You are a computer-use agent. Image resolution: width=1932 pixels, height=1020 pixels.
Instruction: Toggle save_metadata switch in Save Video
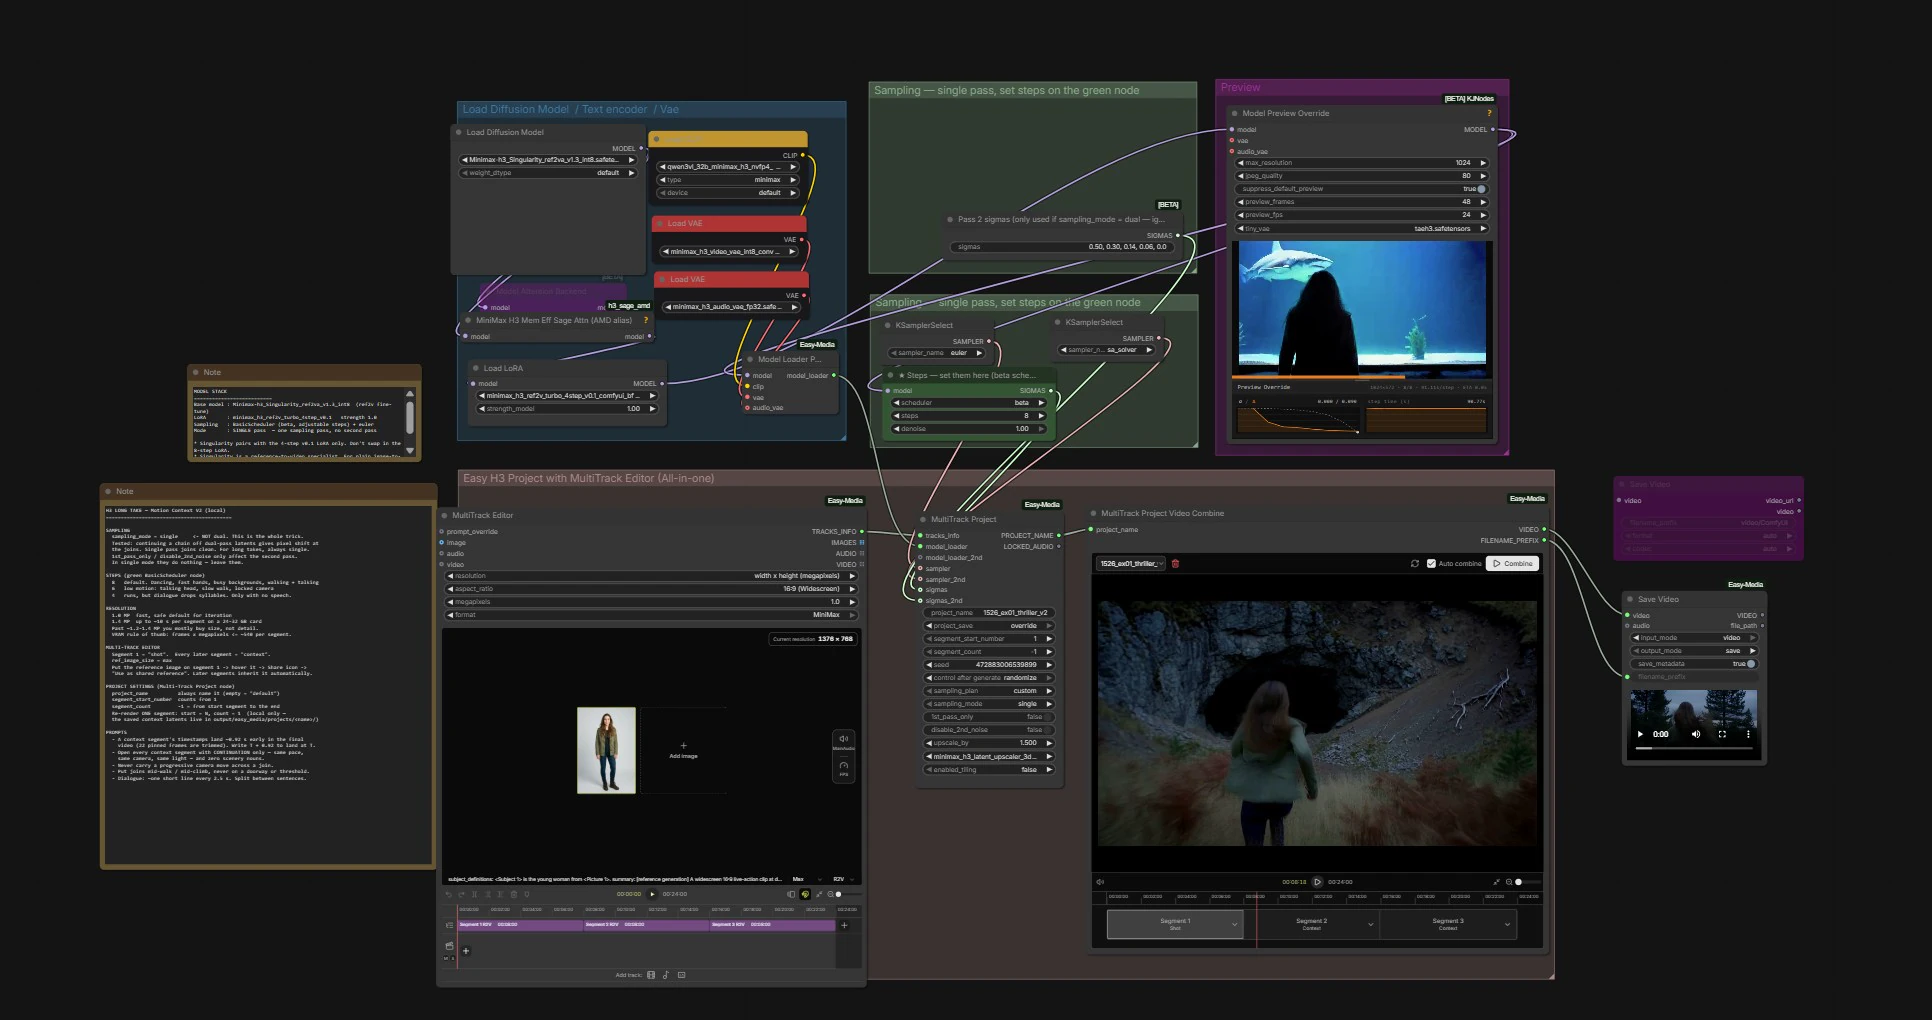tap(1750, 663)
